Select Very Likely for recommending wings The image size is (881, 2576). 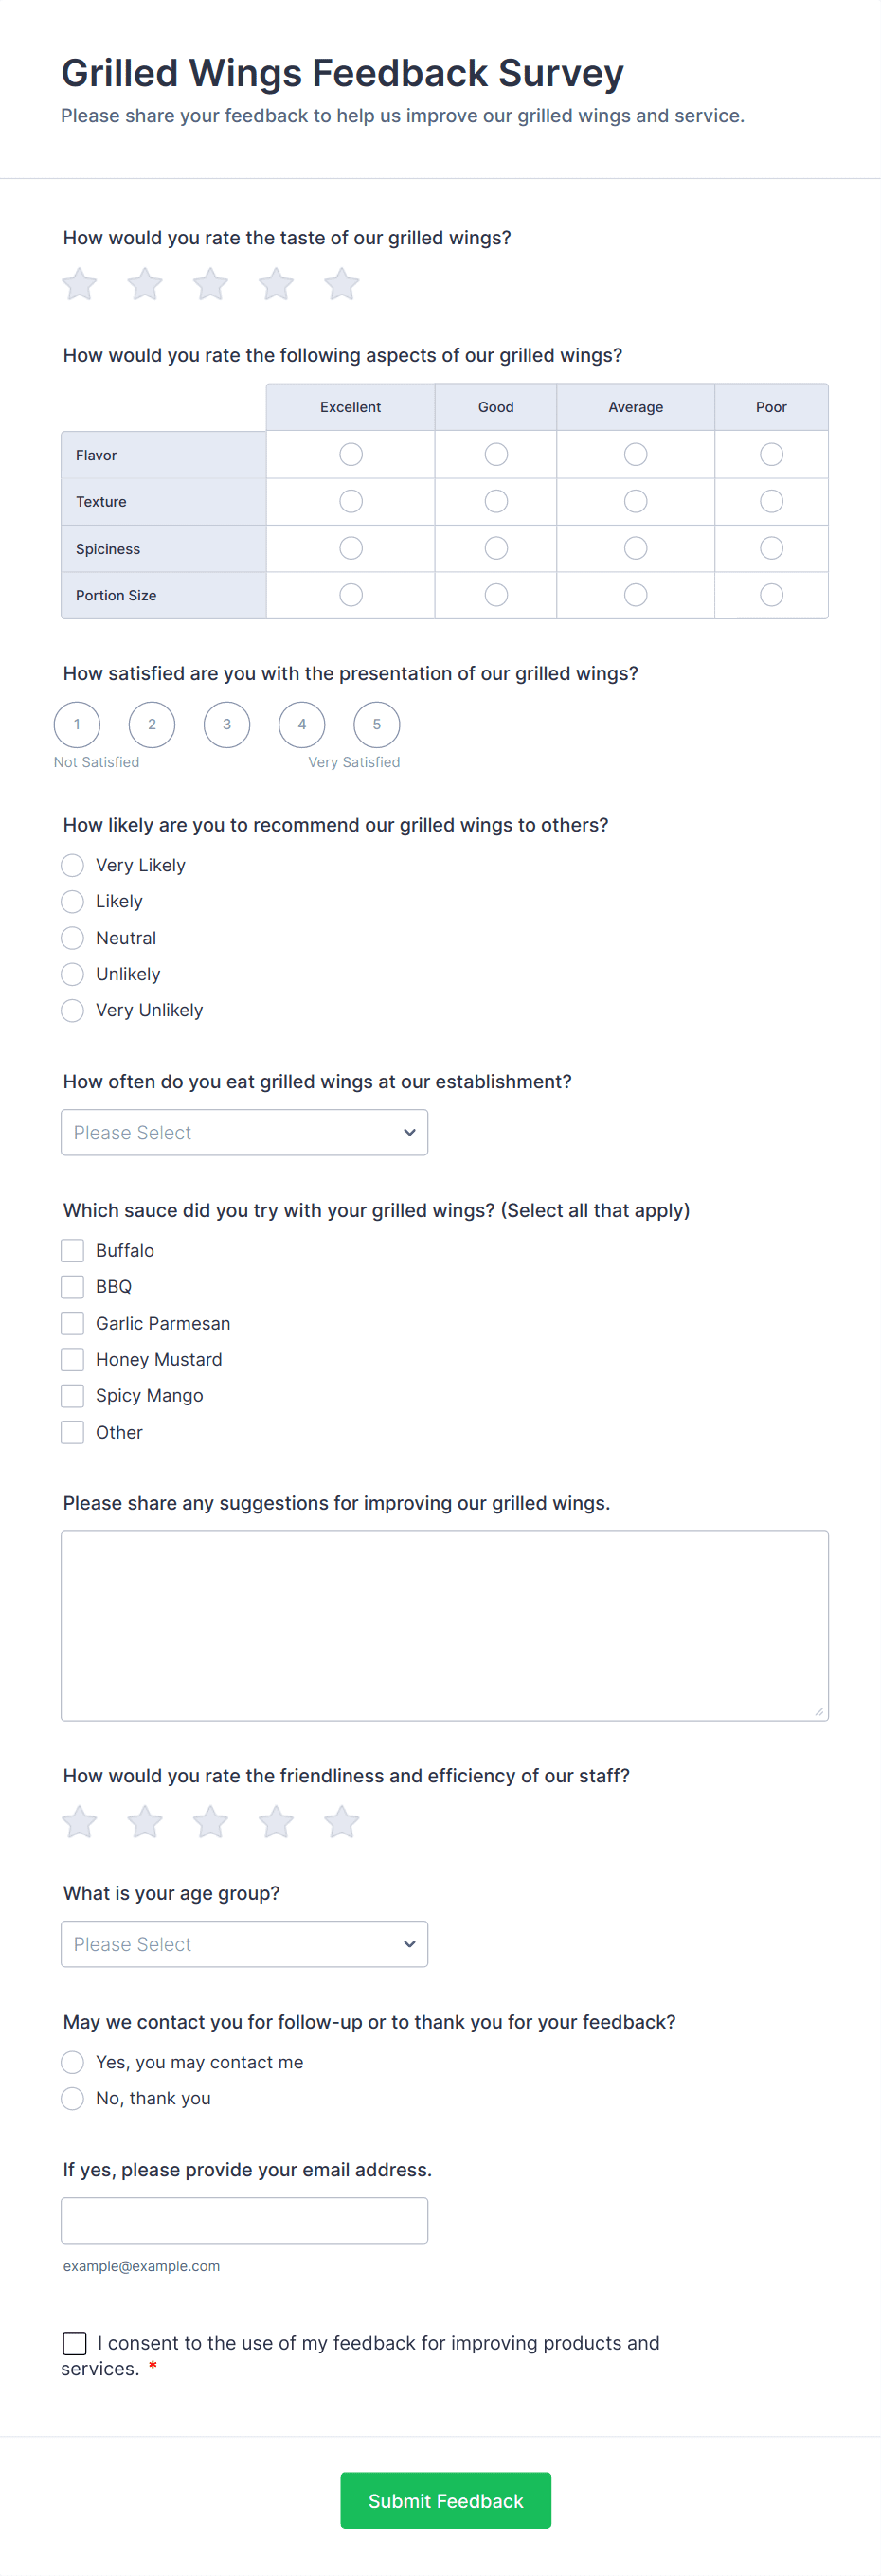coord(71,865)
